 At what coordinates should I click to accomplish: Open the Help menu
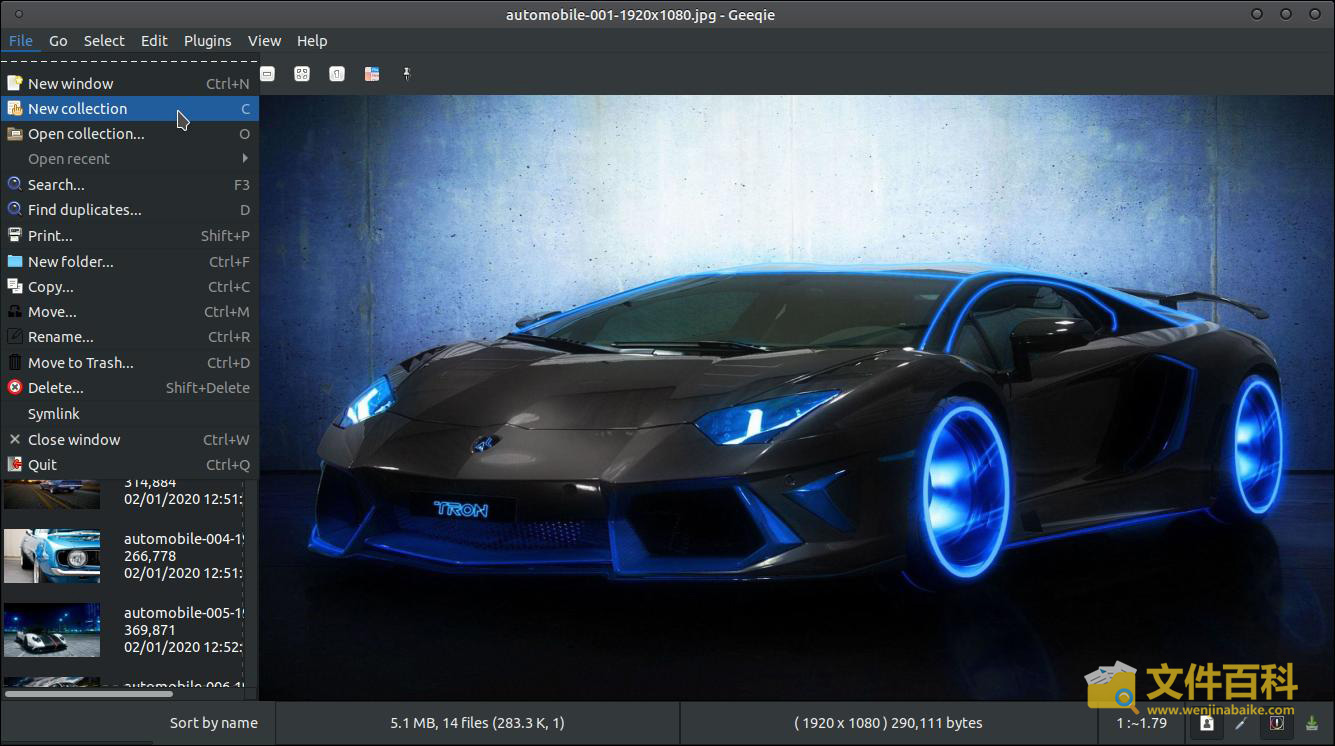(312, 41)
